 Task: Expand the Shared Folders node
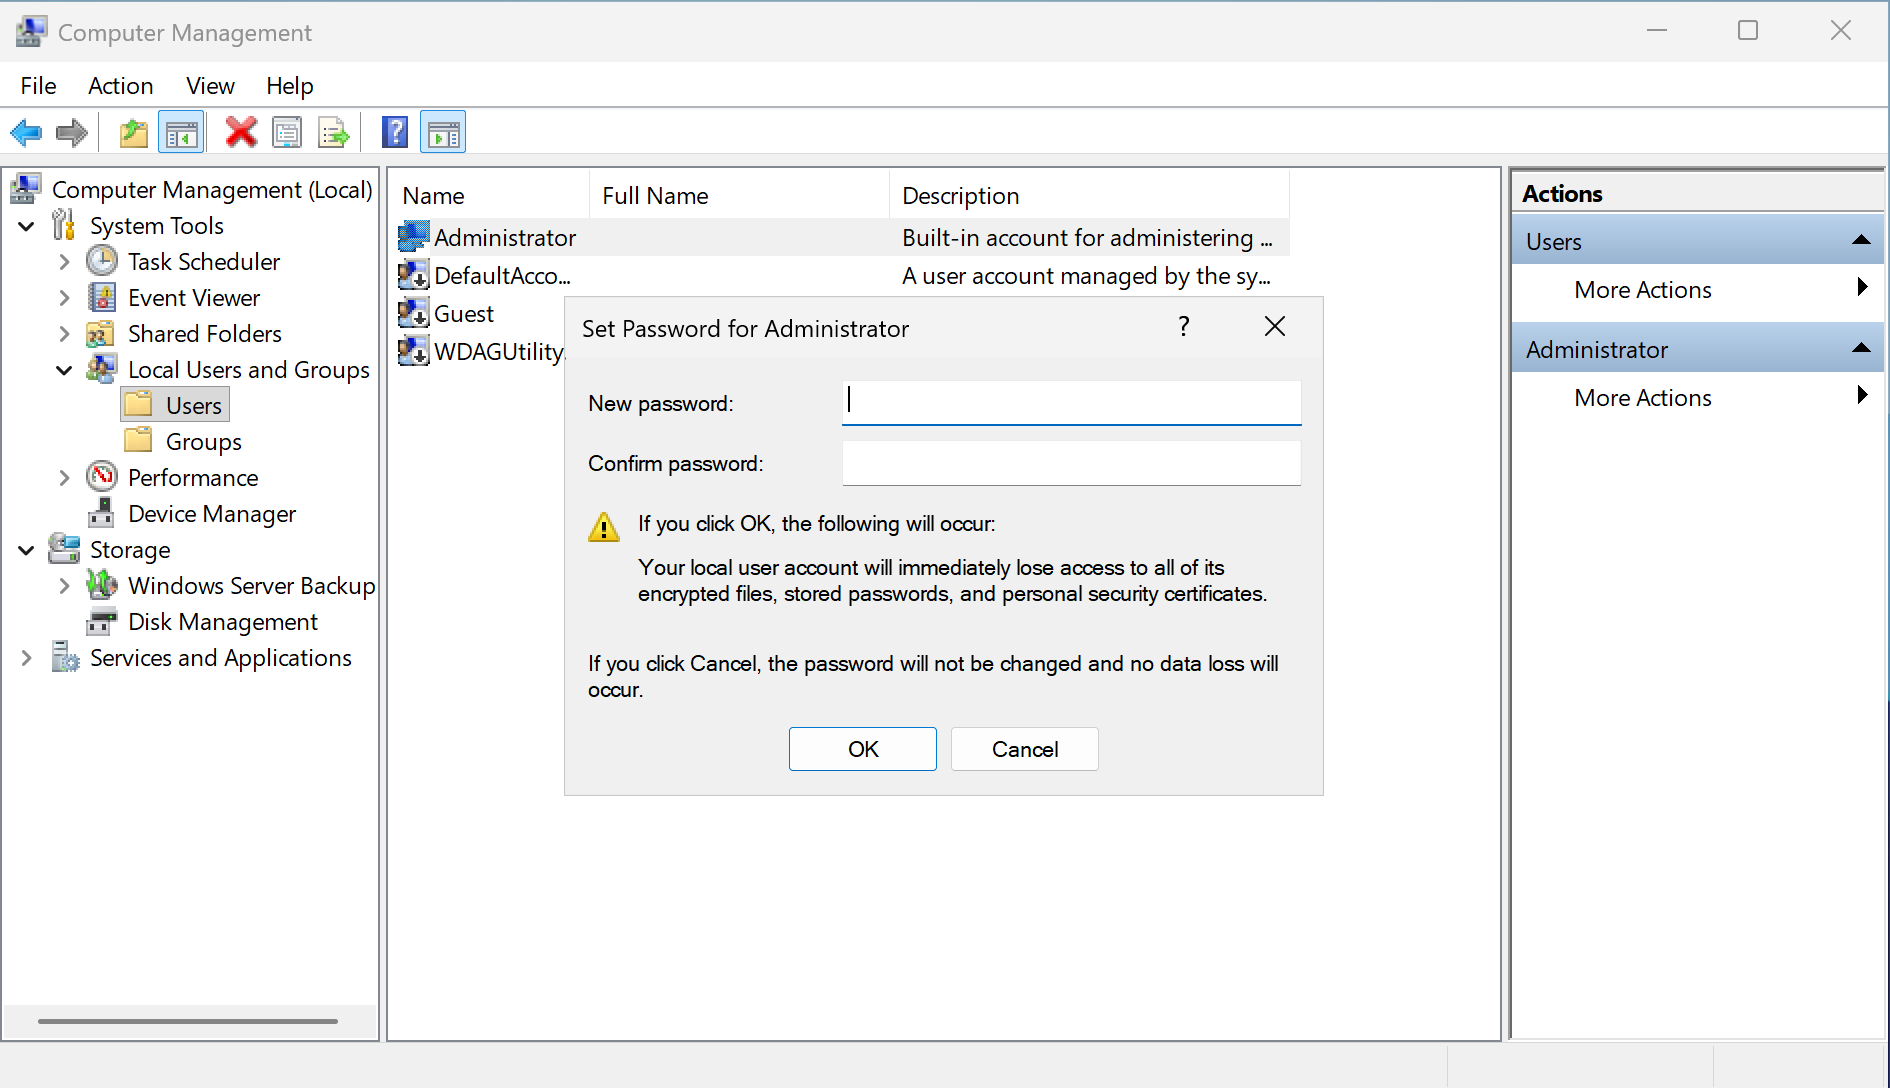pyautogui.click(x=65, y=334)
